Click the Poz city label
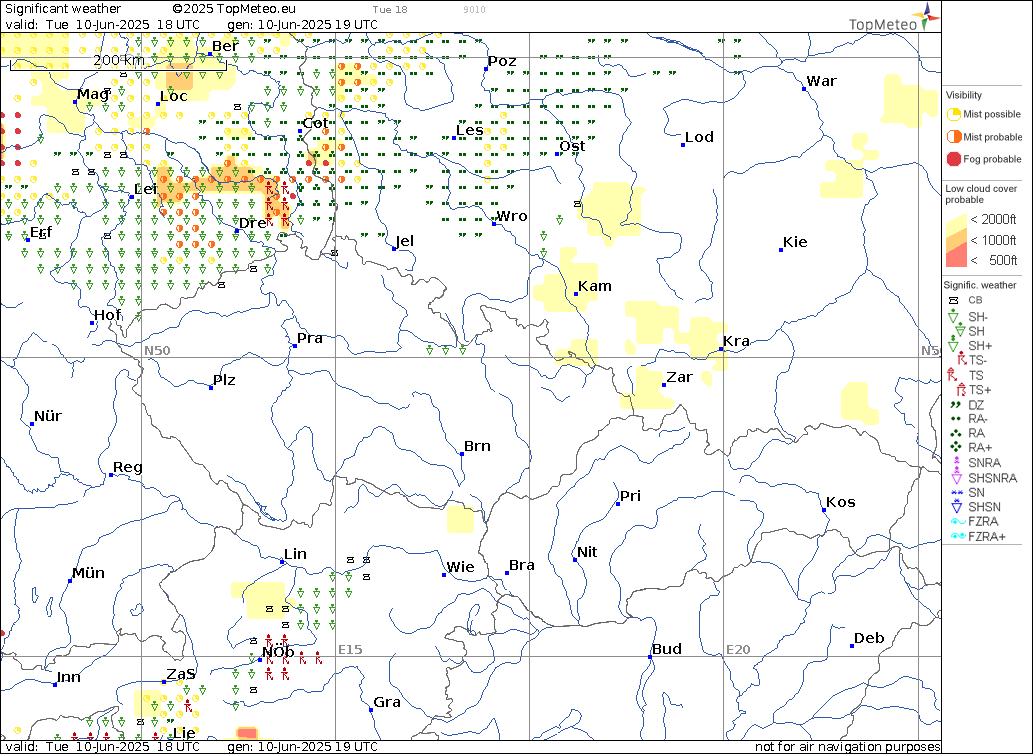 (502, 61)
